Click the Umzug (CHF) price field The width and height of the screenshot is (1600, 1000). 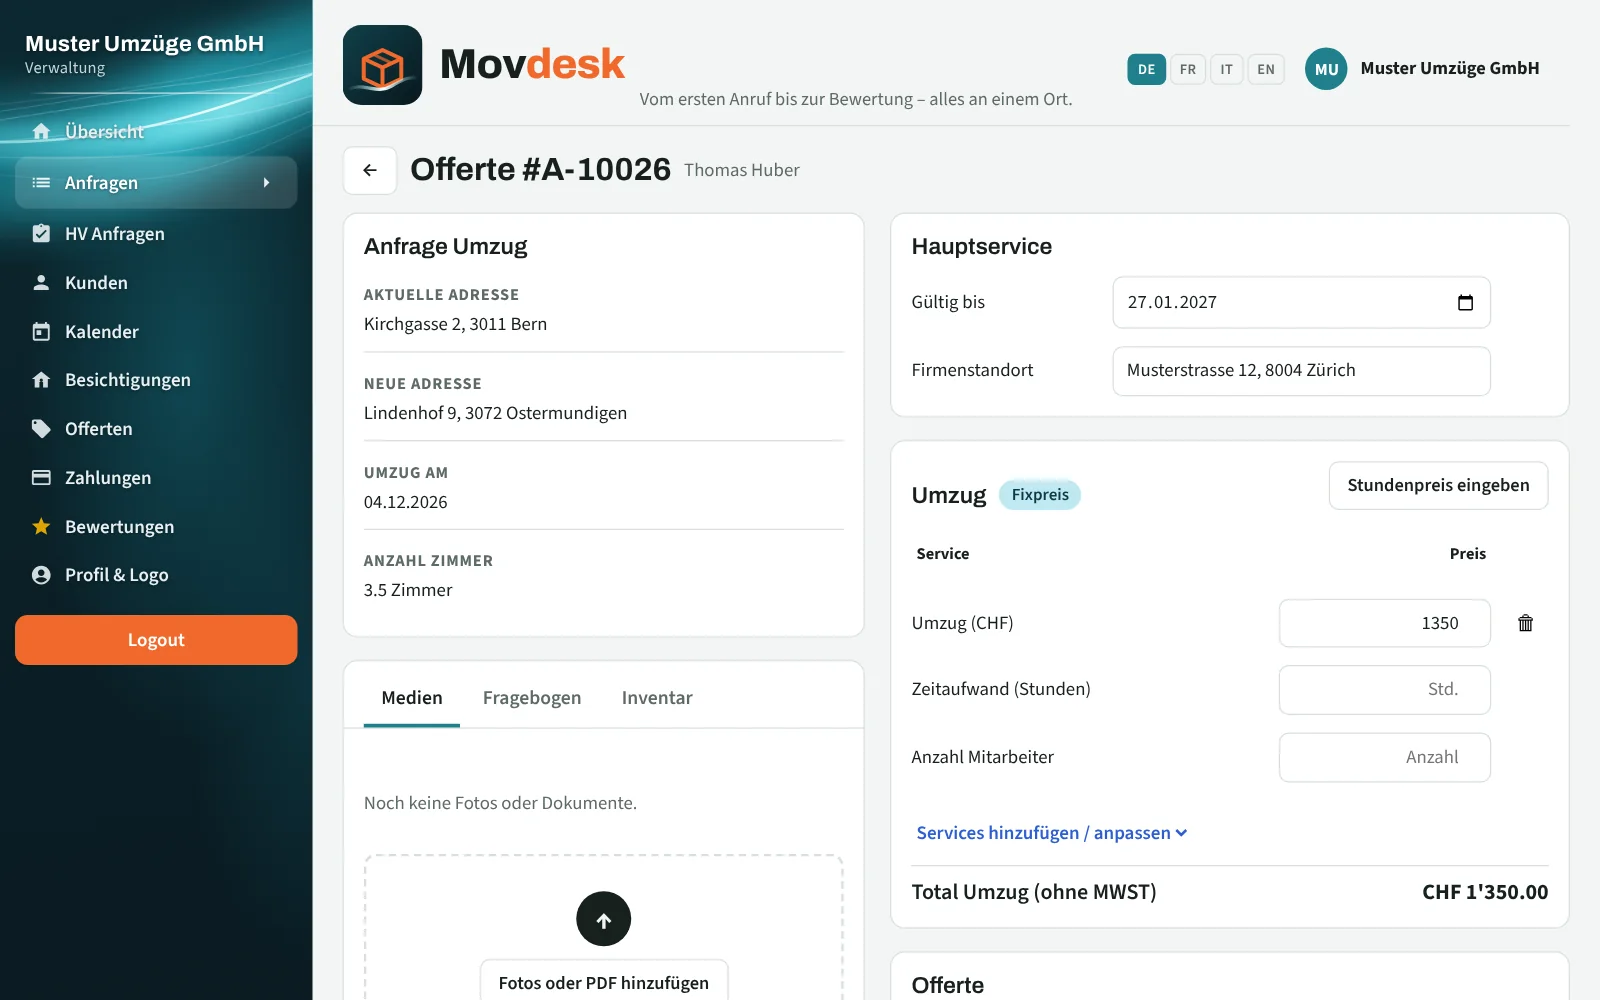click(x=1384, y=623)
